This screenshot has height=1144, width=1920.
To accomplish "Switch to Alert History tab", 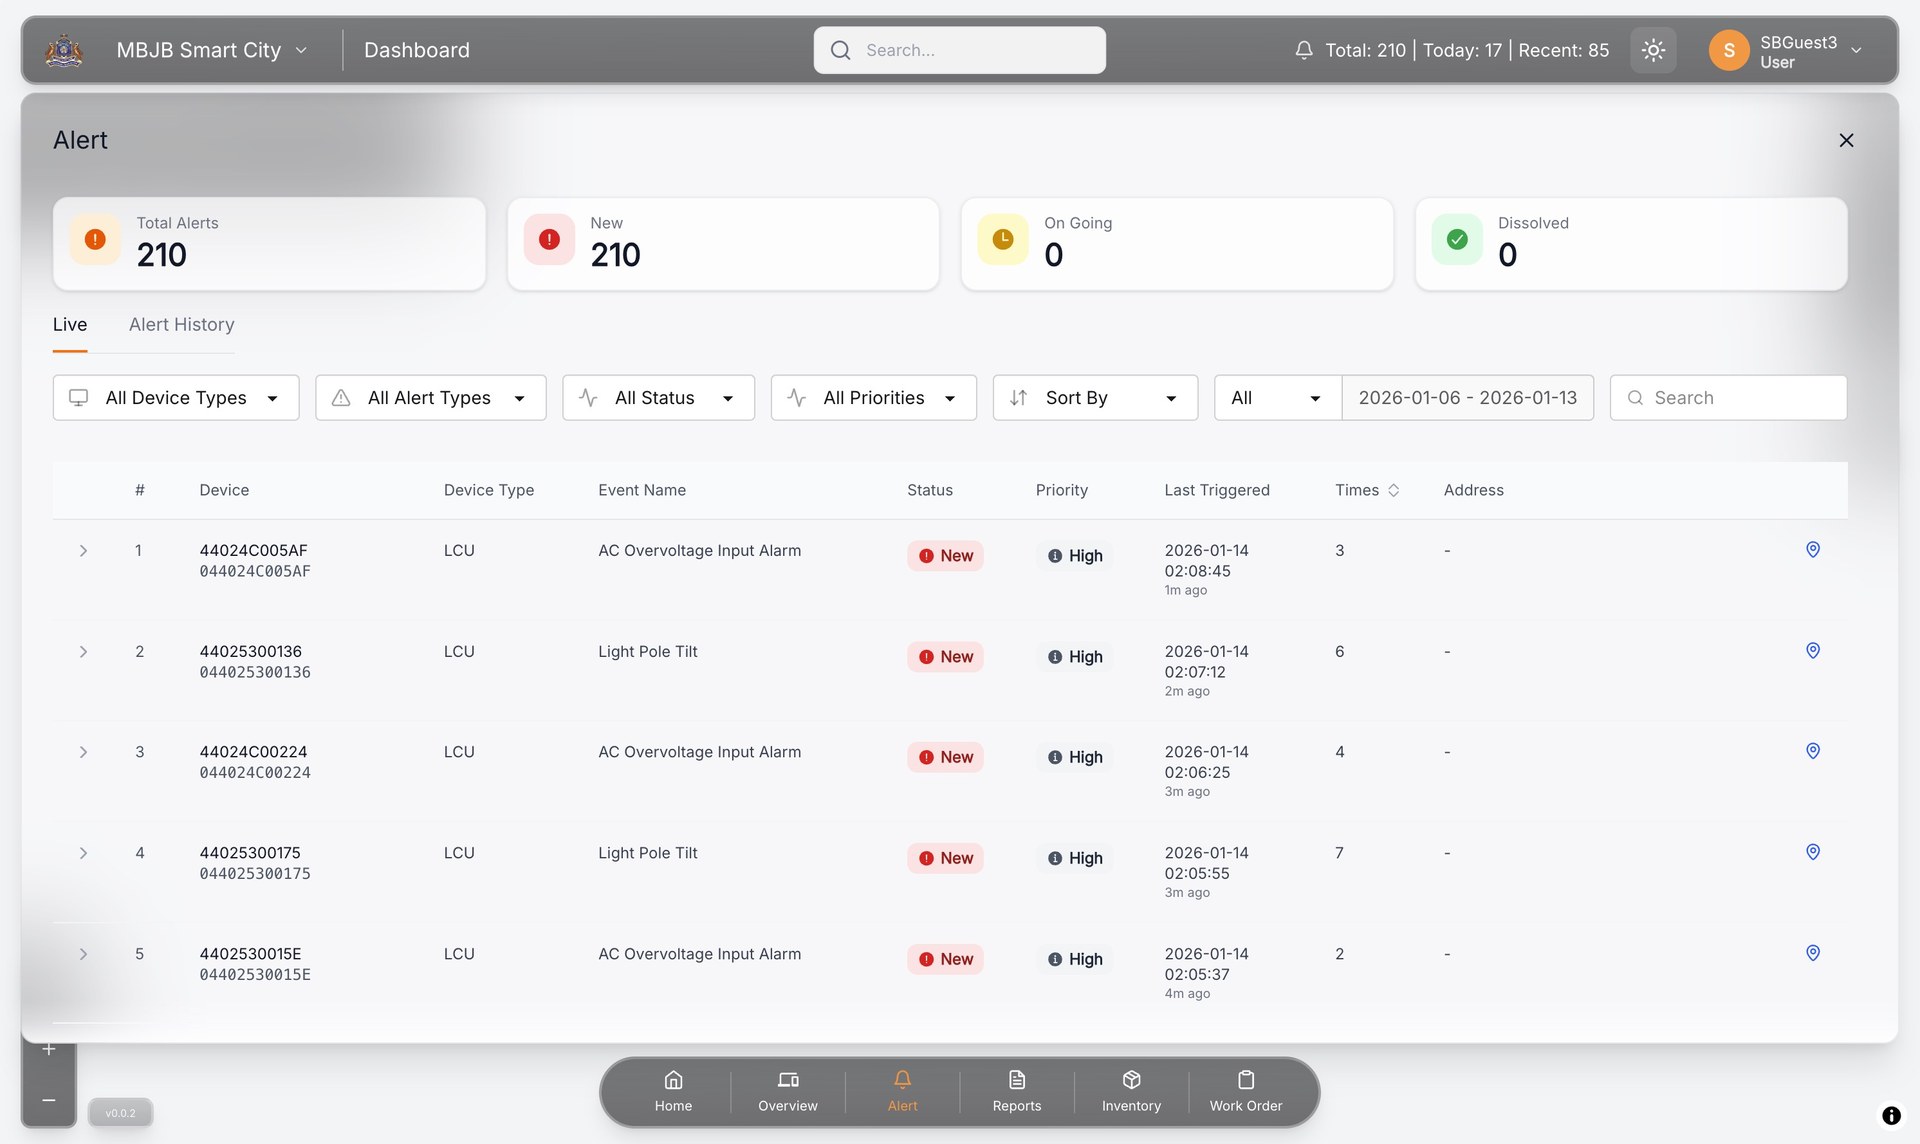I will click(x=181, y=324).
